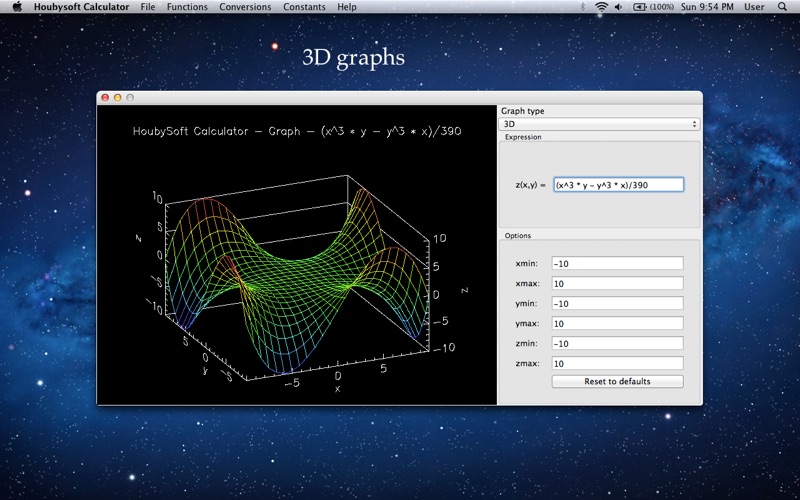800x500 pixels.
Task: Click the zmax: label
Action: [x=527, y=363]
